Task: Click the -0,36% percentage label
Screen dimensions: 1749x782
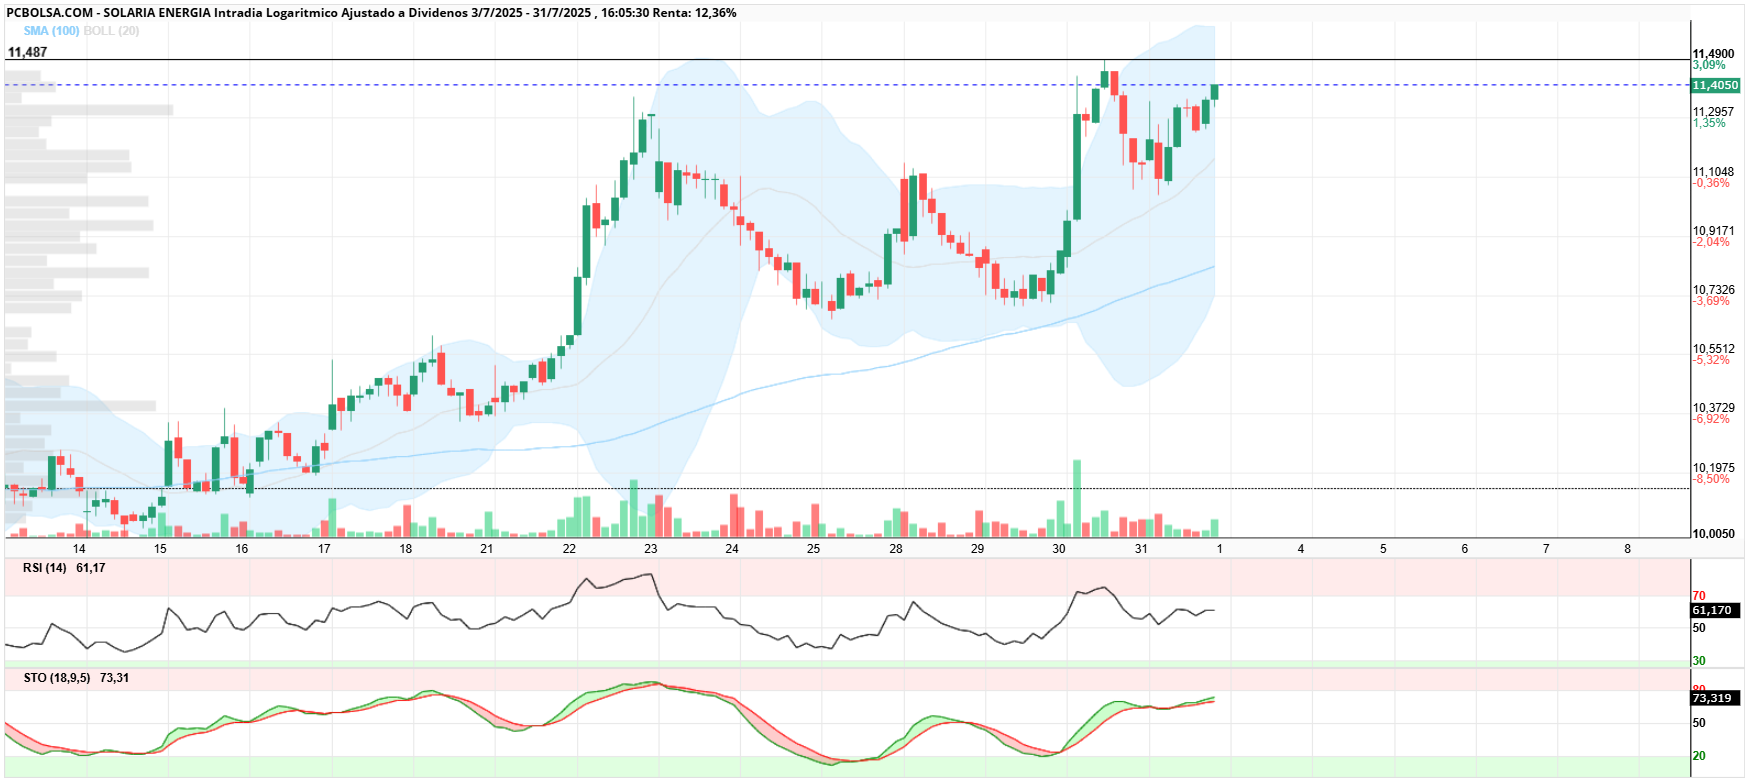Action: (x=1711, y=183)
